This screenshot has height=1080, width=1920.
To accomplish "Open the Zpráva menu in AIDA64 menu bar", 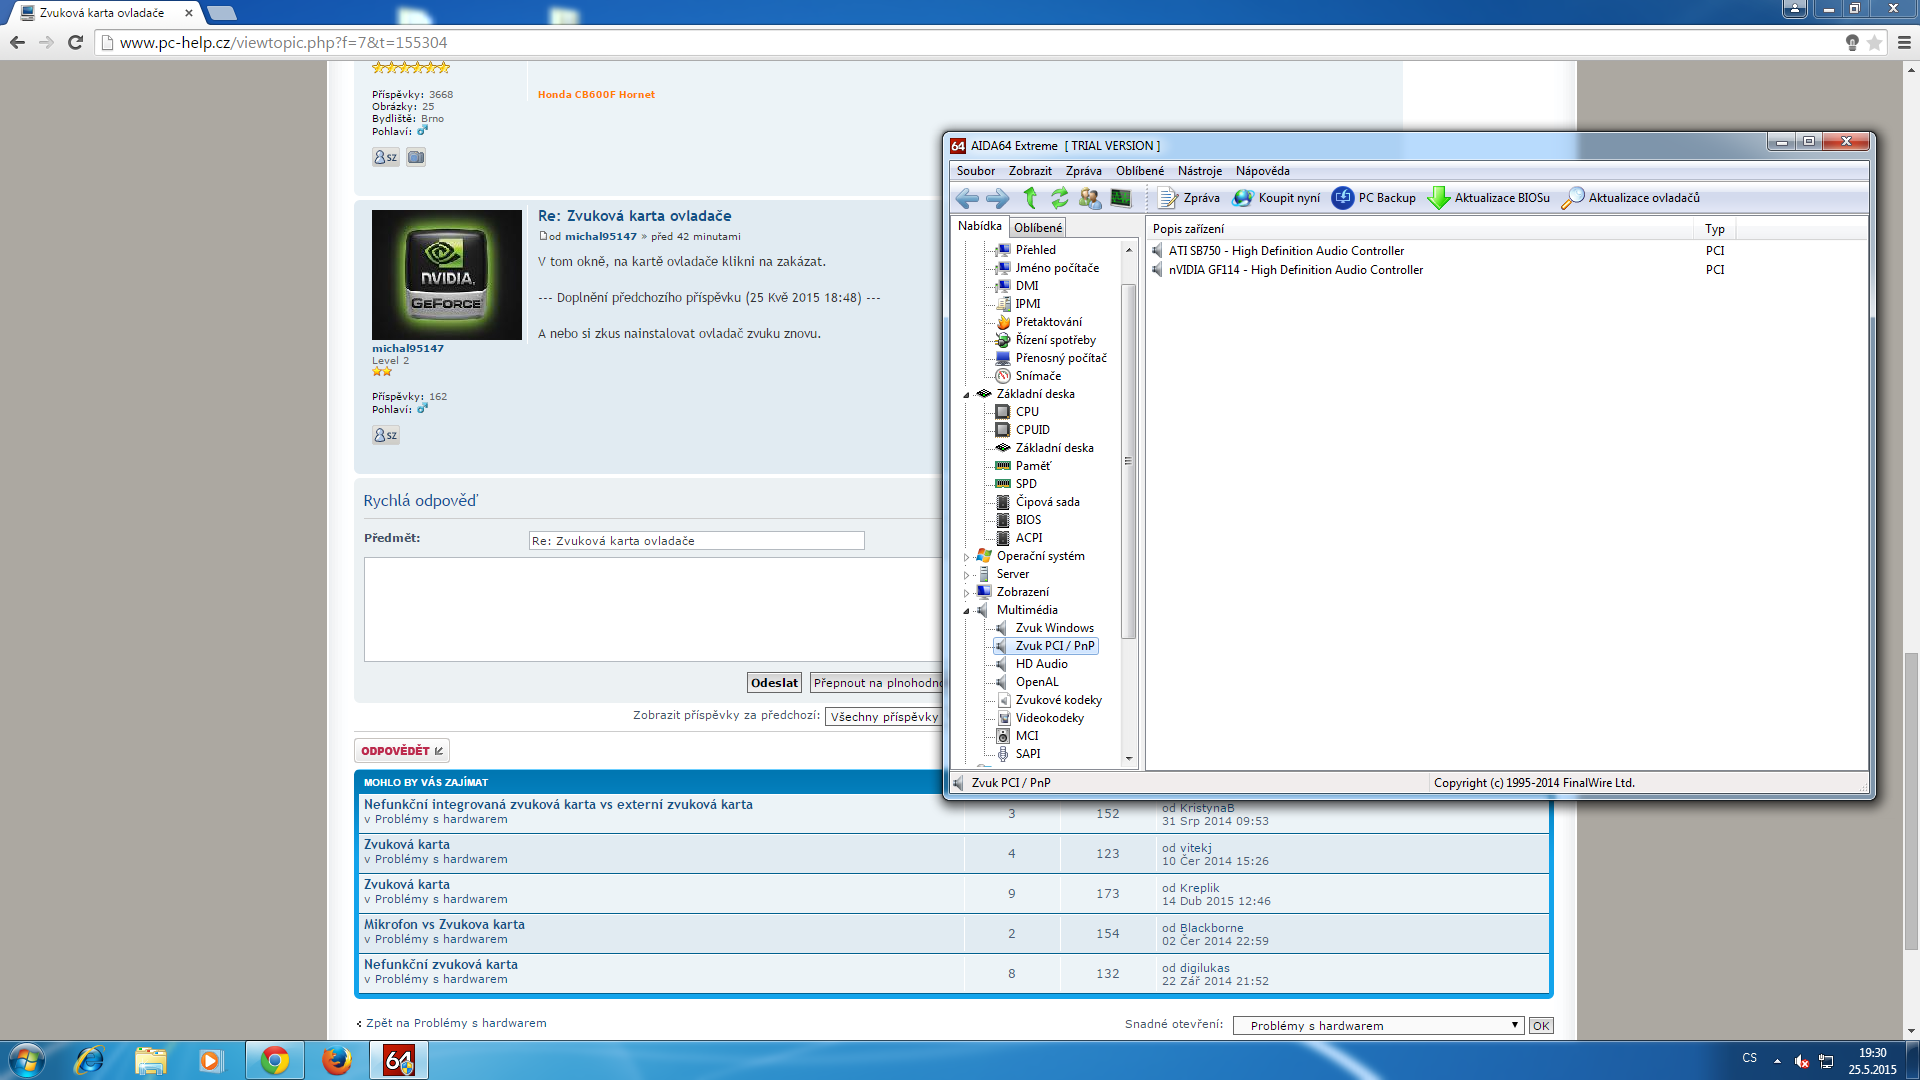I will click(x=1083, y=171).
